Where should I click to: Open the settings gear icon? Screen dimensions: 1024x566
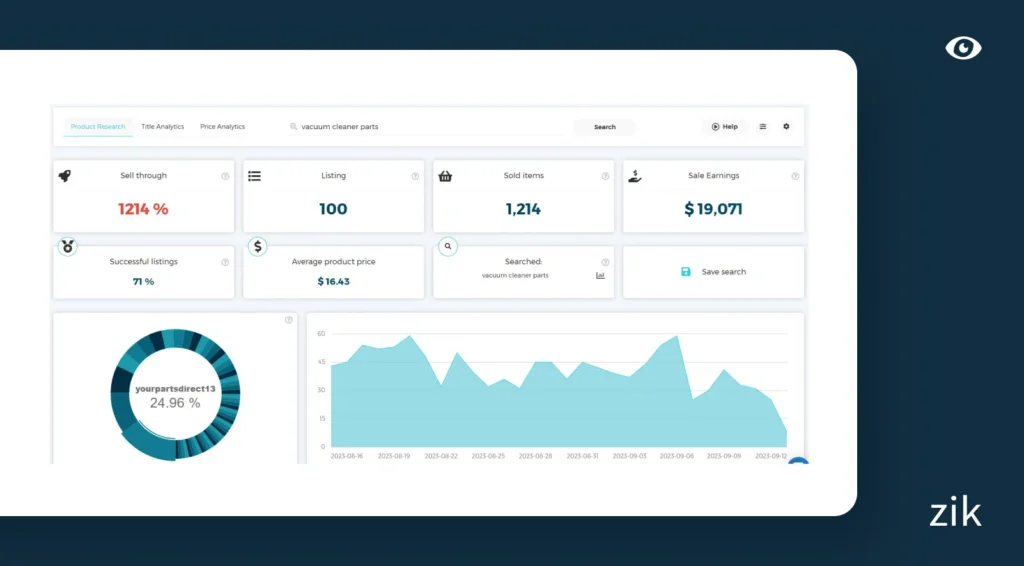(x=786, y=127)
